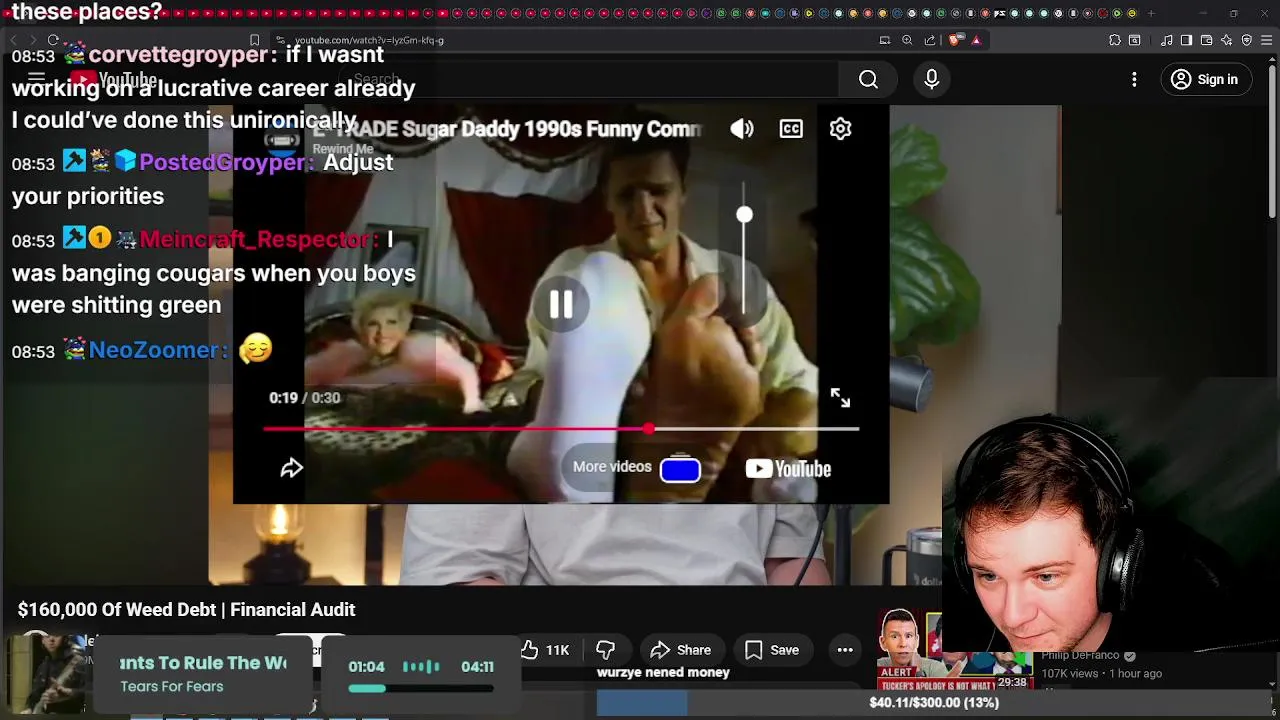Click the screen cast icon in address bar
This screenshot has width=1280, height=720.
(x=885, y=40)
